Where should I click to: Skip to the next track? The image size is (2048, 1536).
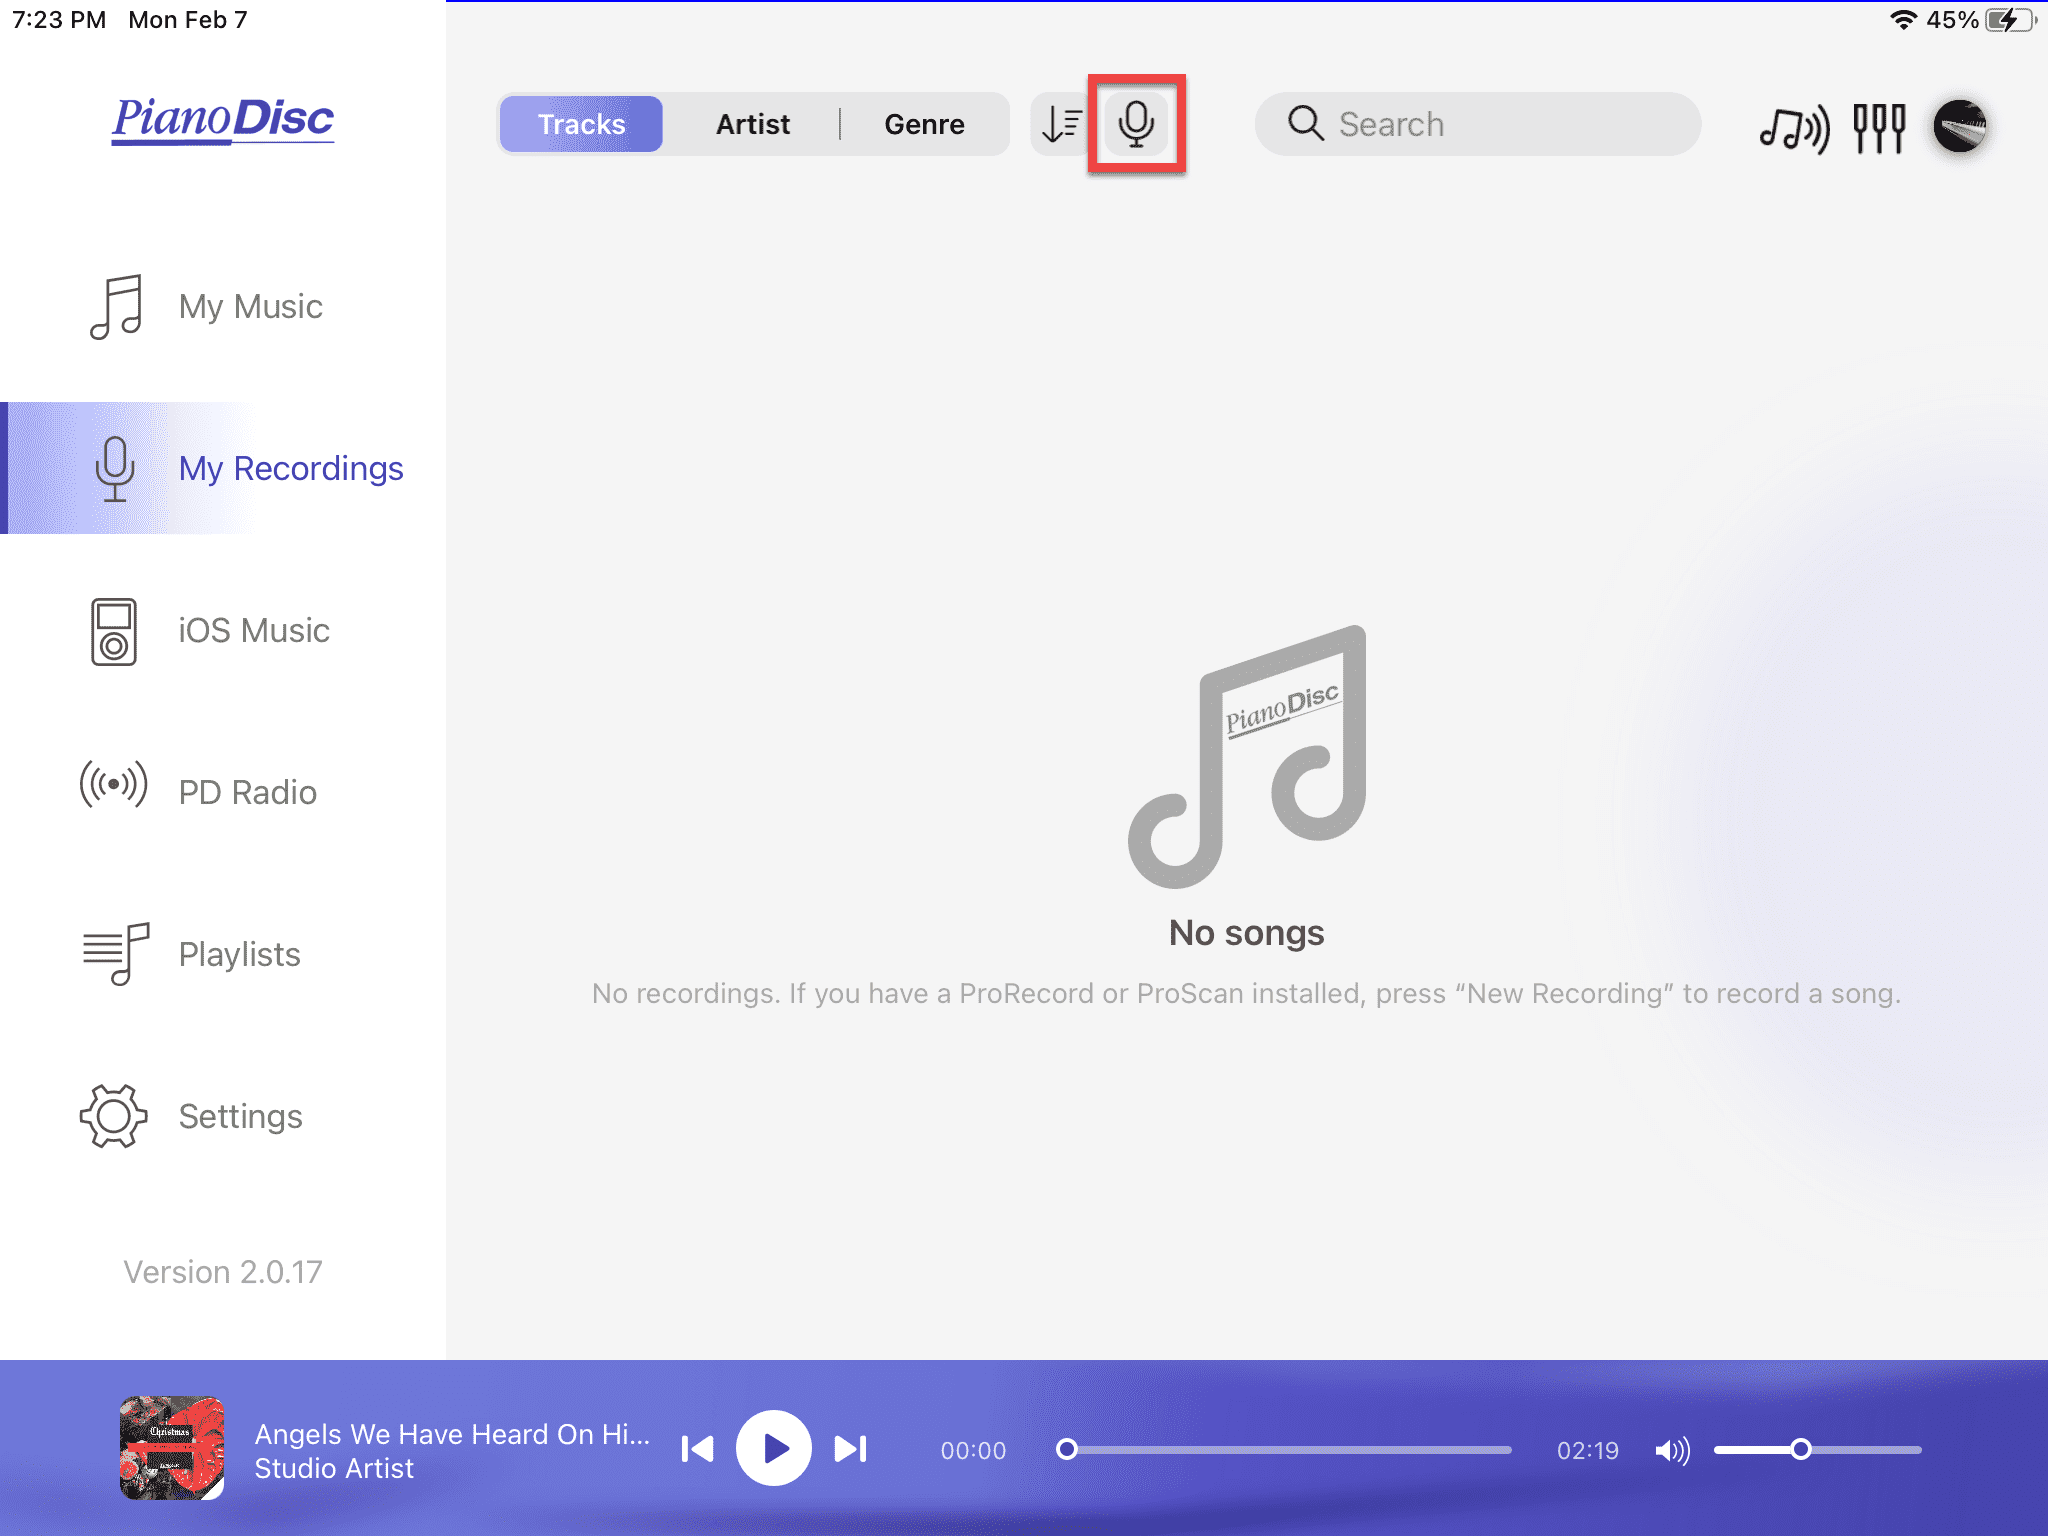851,1449
